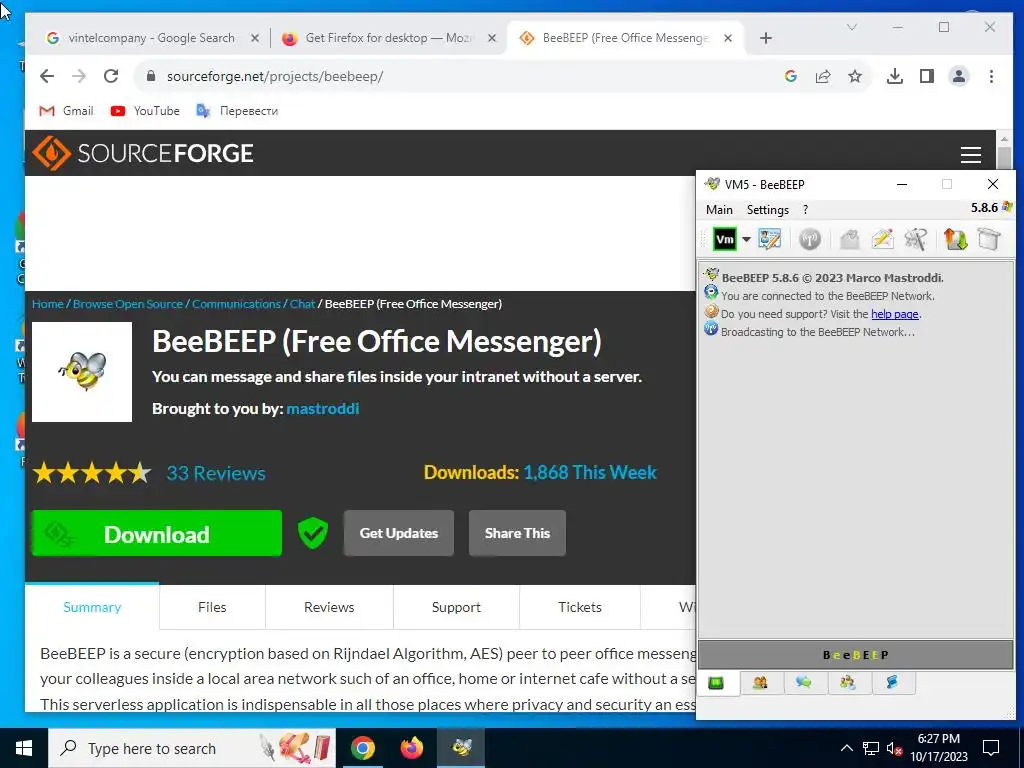Follow the help page link in BeeBEEP
Viewport: 1024px width, 768px height.
tap(894, 314)
